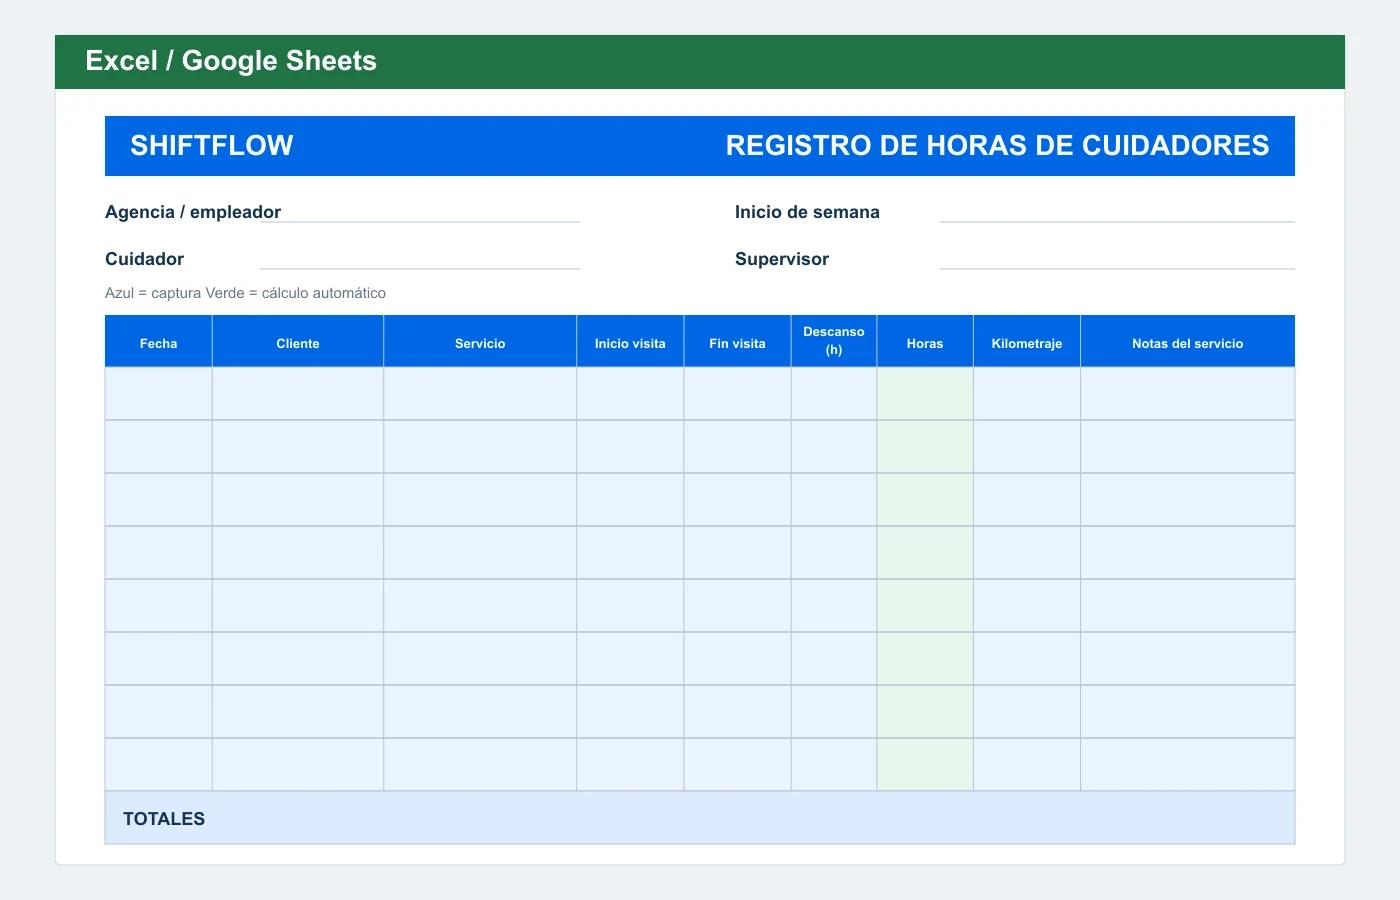Screen dimensions: 1400x900
Task: Click the Agencia / empleador label
Action: click(x=193, y=212)
